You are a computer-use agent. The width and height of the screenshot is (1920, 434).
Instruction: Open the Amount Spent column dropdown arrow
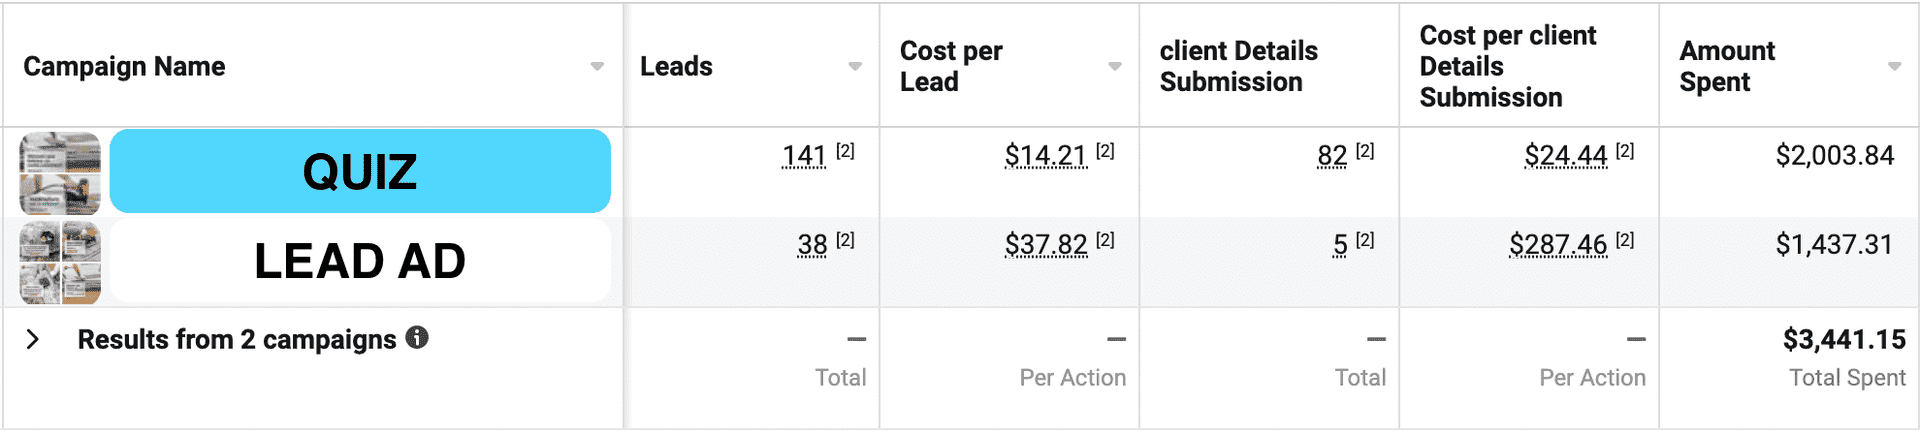1894,66
